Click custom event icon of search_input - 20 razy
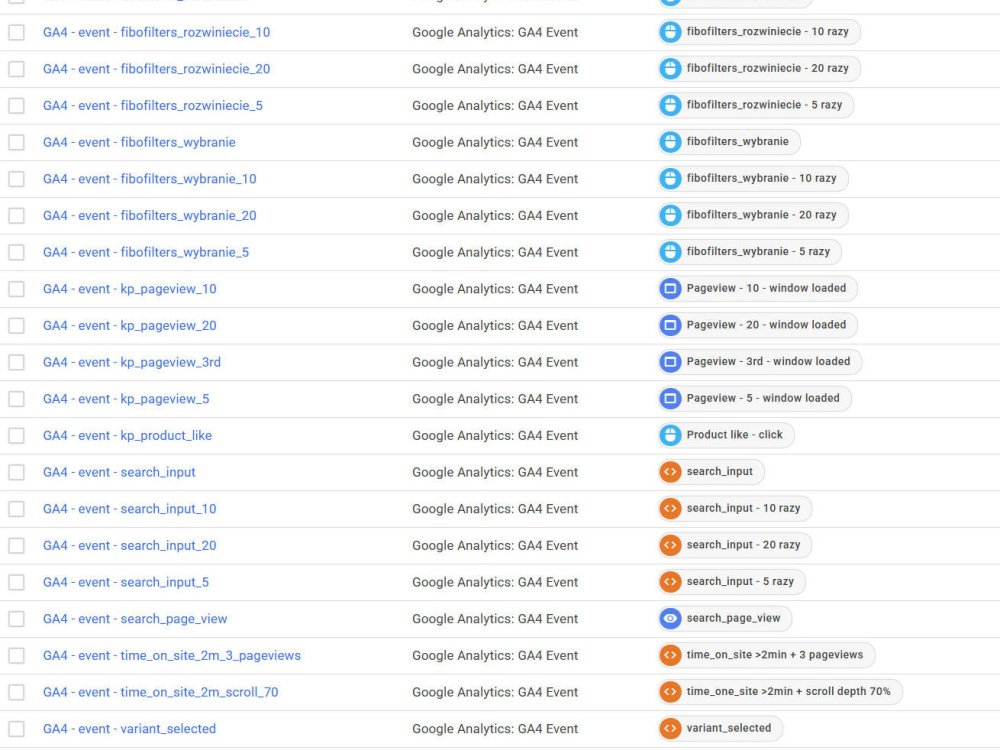Screen dimensions: 1000x750 [x=670, y=545]
